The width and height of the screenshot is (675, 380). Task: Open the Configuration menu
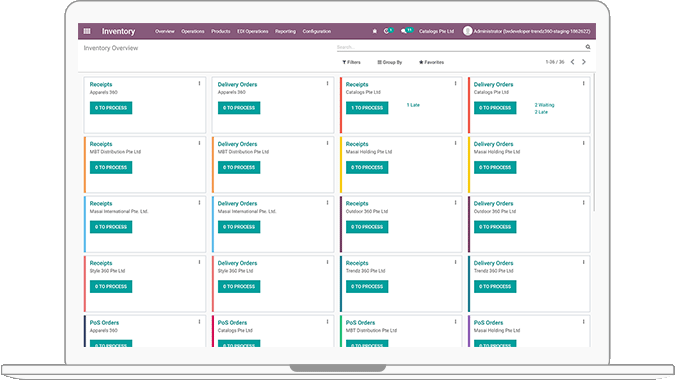(x=317, y=31)
